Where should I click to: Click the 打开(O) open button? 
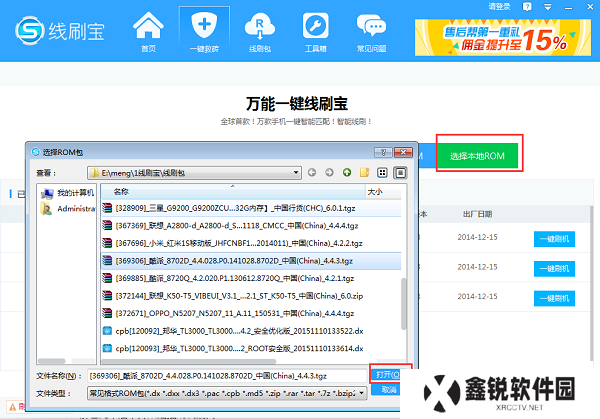tap(387, 374)
